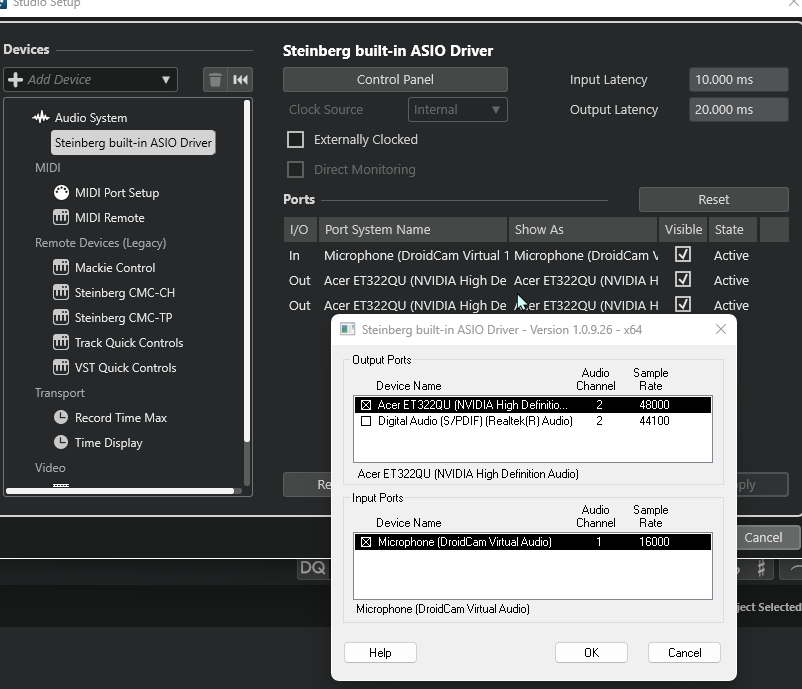Uncheck Visible for first Acer ET322QU output

coord(683,280)
